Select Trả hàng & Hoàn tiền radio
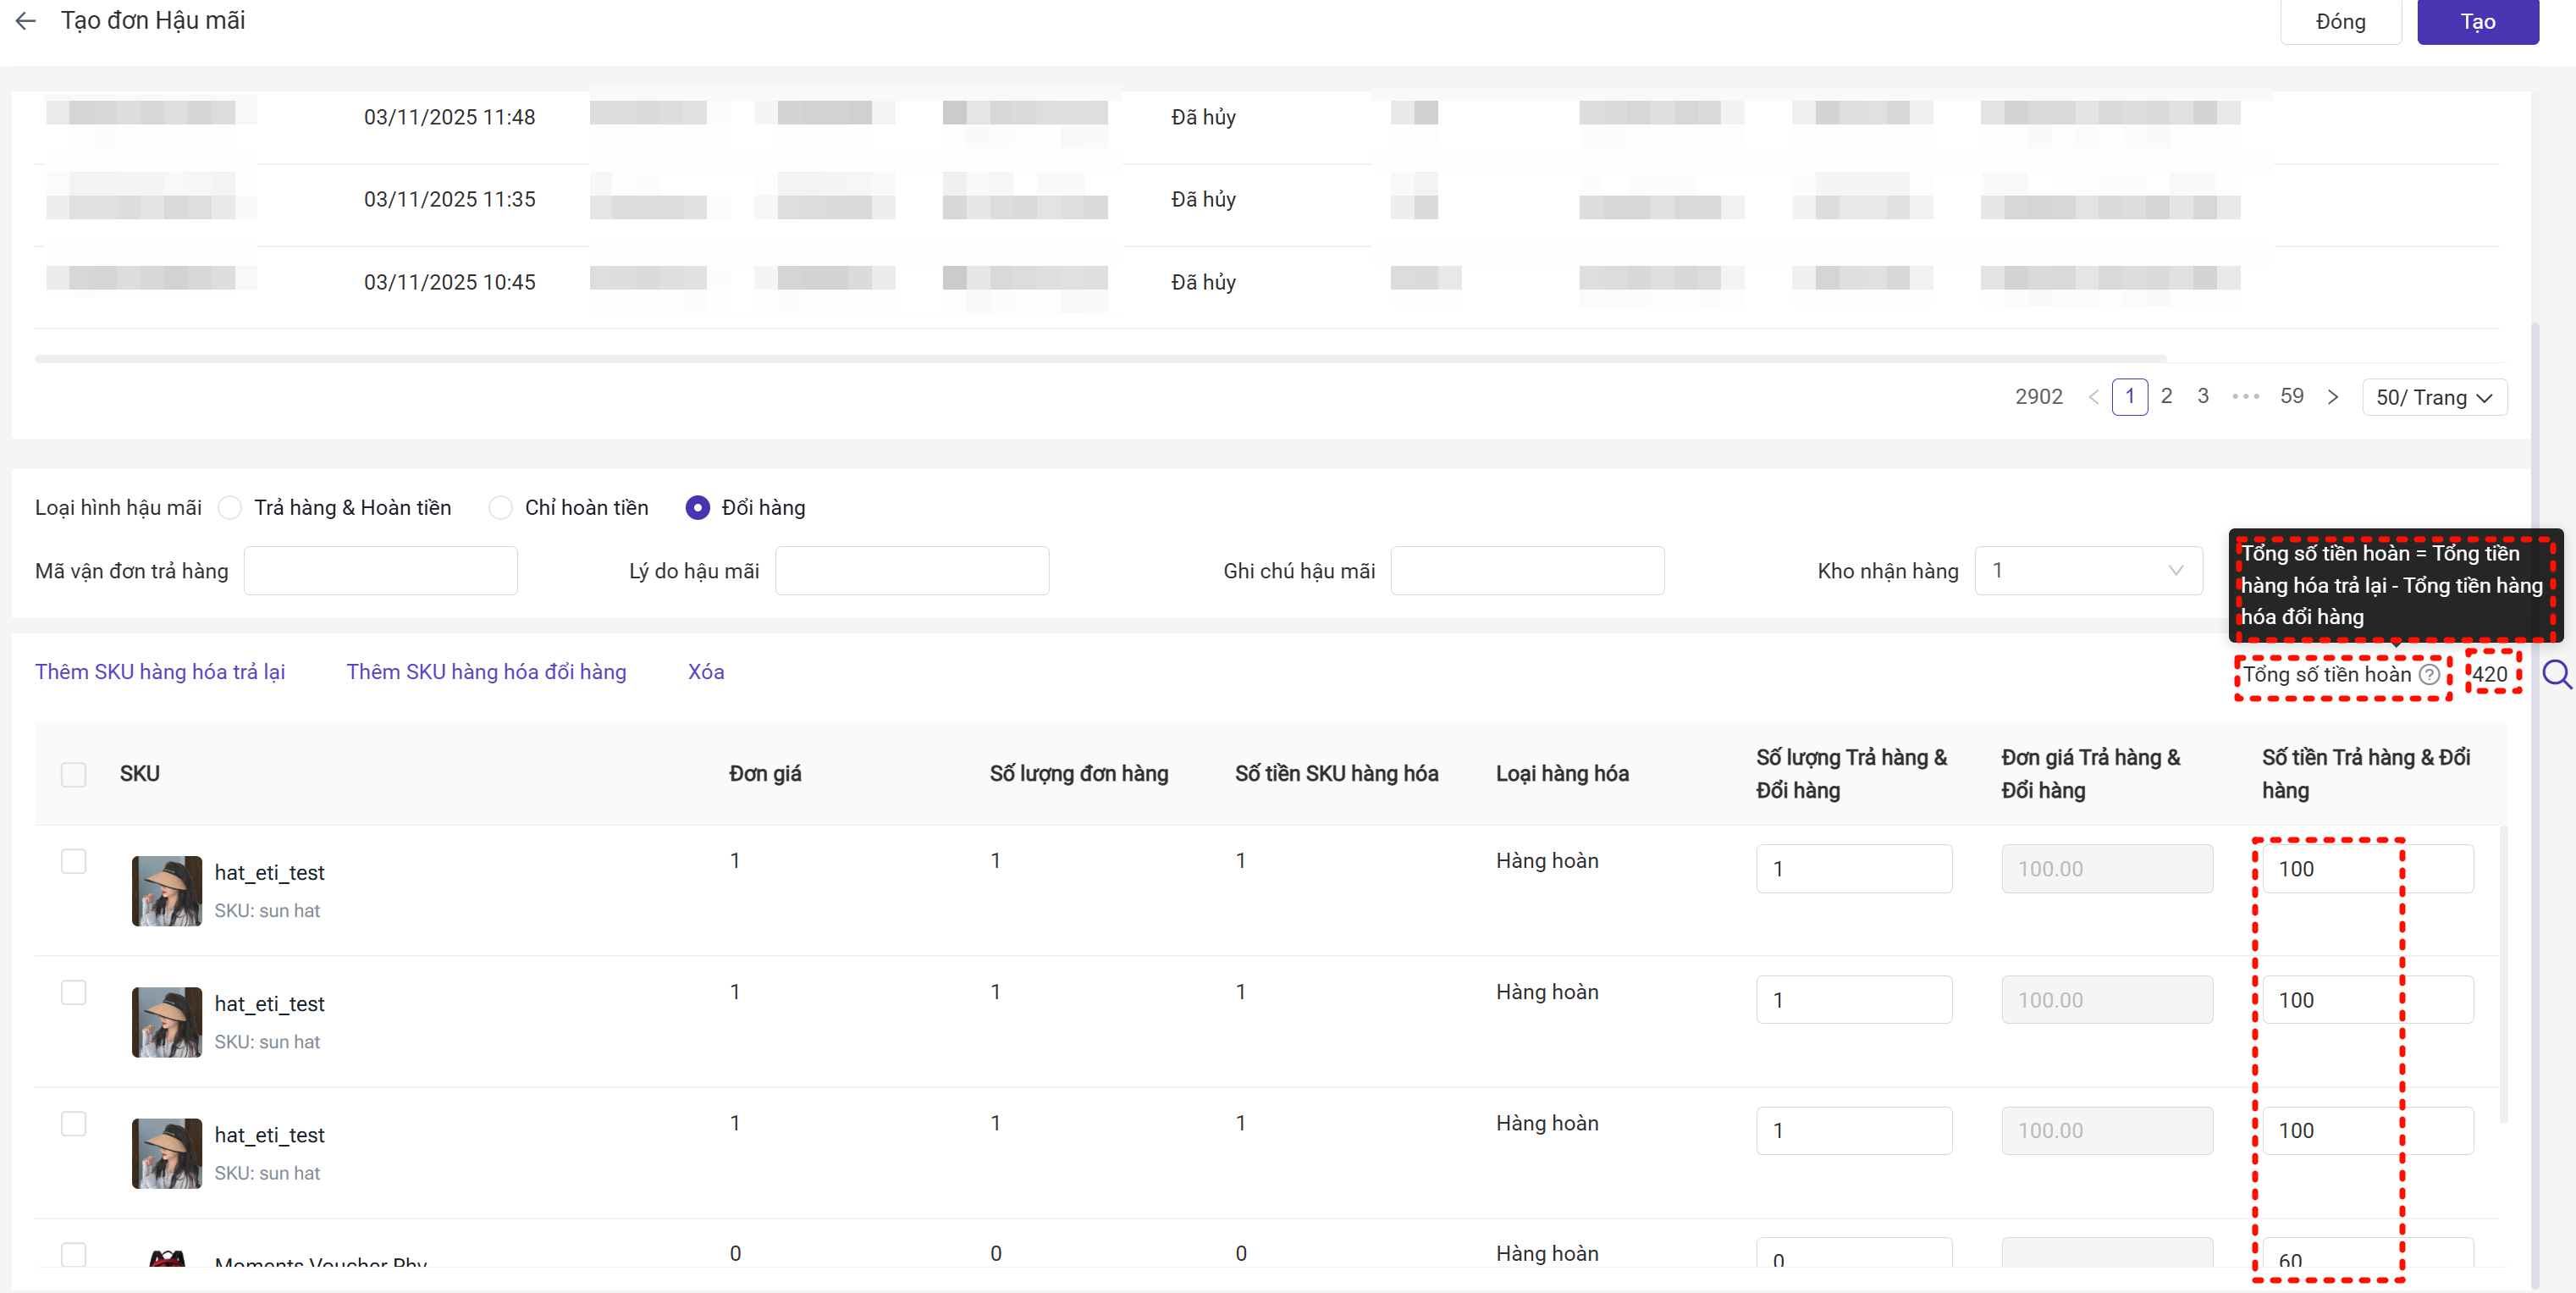This screenshot has height=1293, width=2576. (x=230, y=508)
